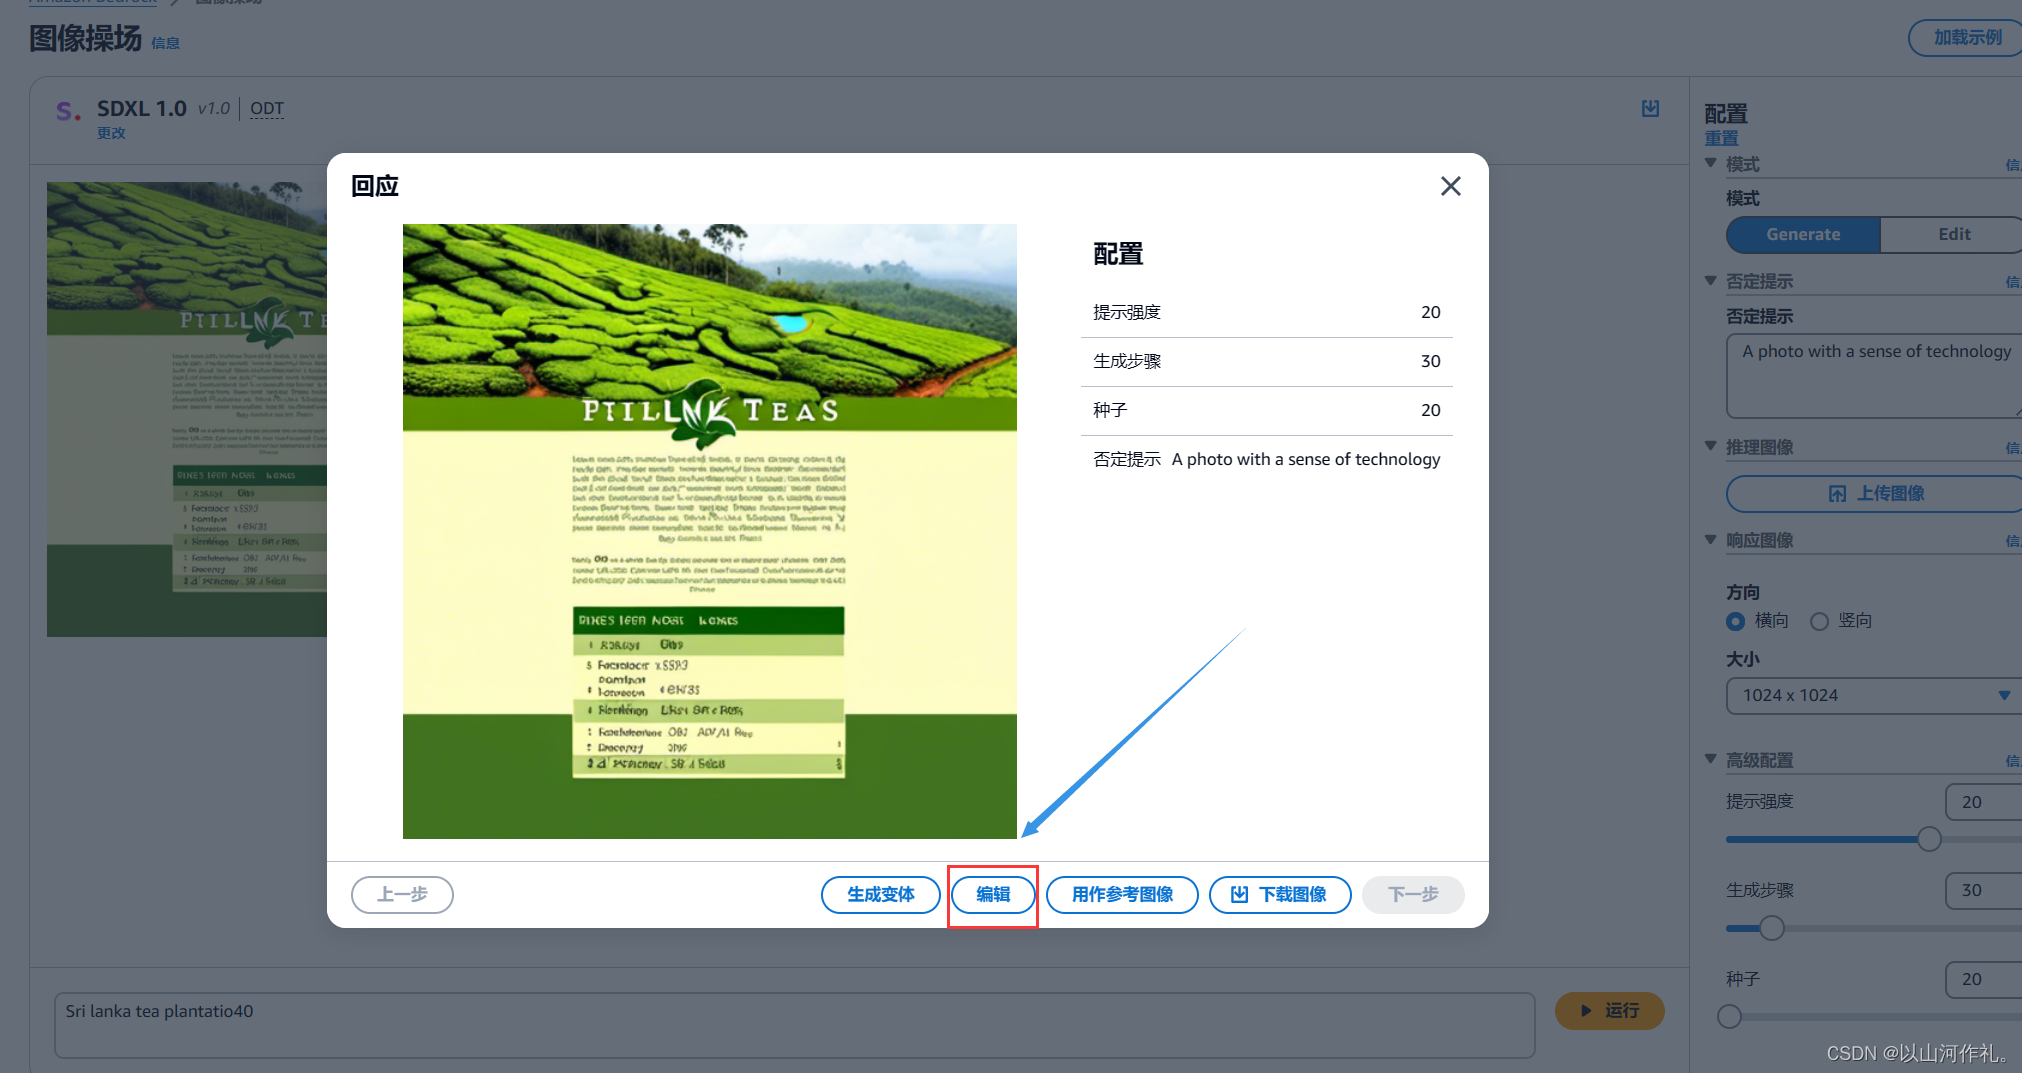Screen dimensions: 2022x1073
Task: Select 竖向 orientation radio button
Action: pos(1820,621)
